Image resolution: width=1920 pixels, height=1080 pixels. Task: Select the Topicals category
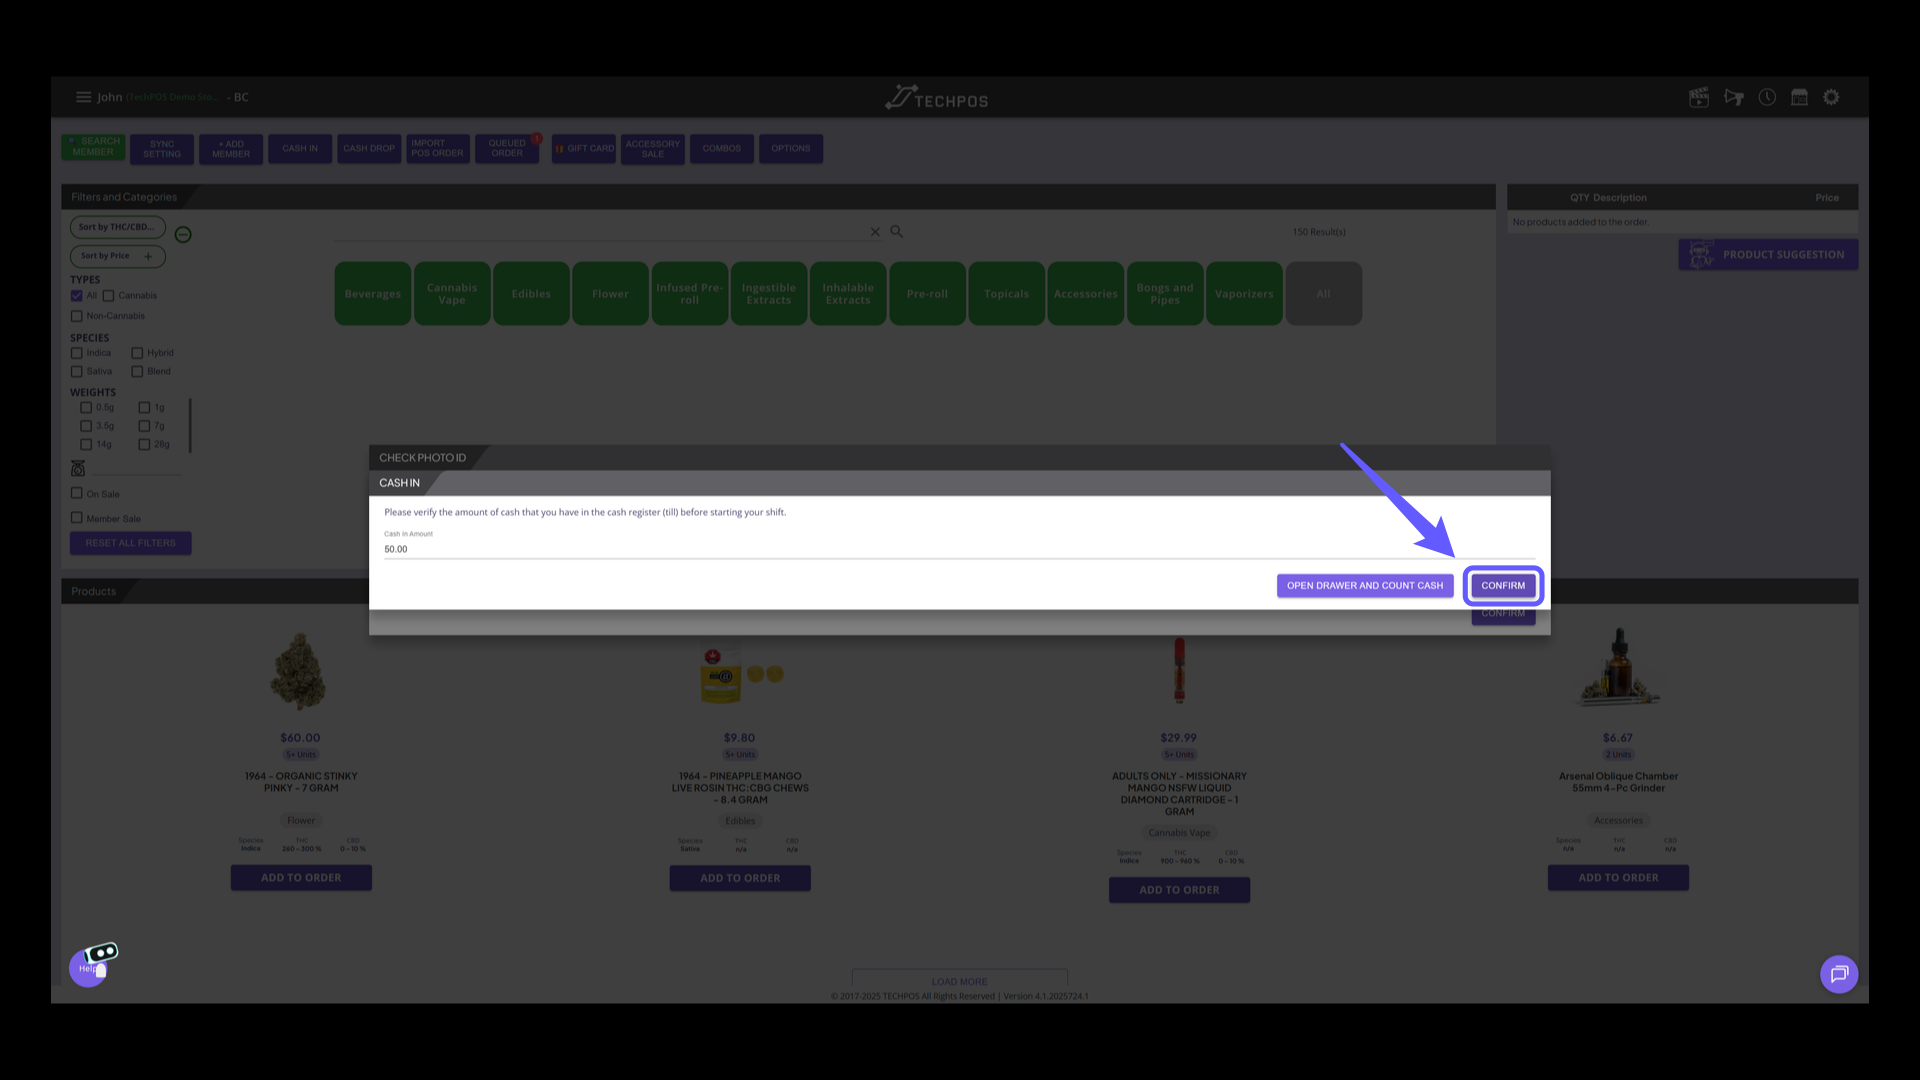(1007, 294)
